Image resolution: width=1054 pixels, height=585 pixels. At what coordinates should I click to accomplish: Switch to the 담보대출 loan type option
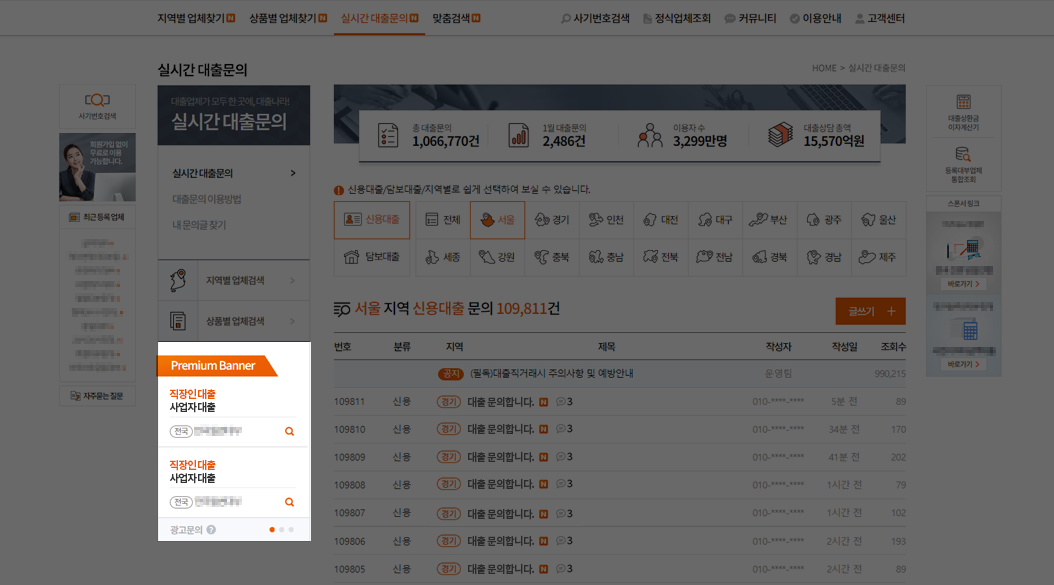coord(372,257)
